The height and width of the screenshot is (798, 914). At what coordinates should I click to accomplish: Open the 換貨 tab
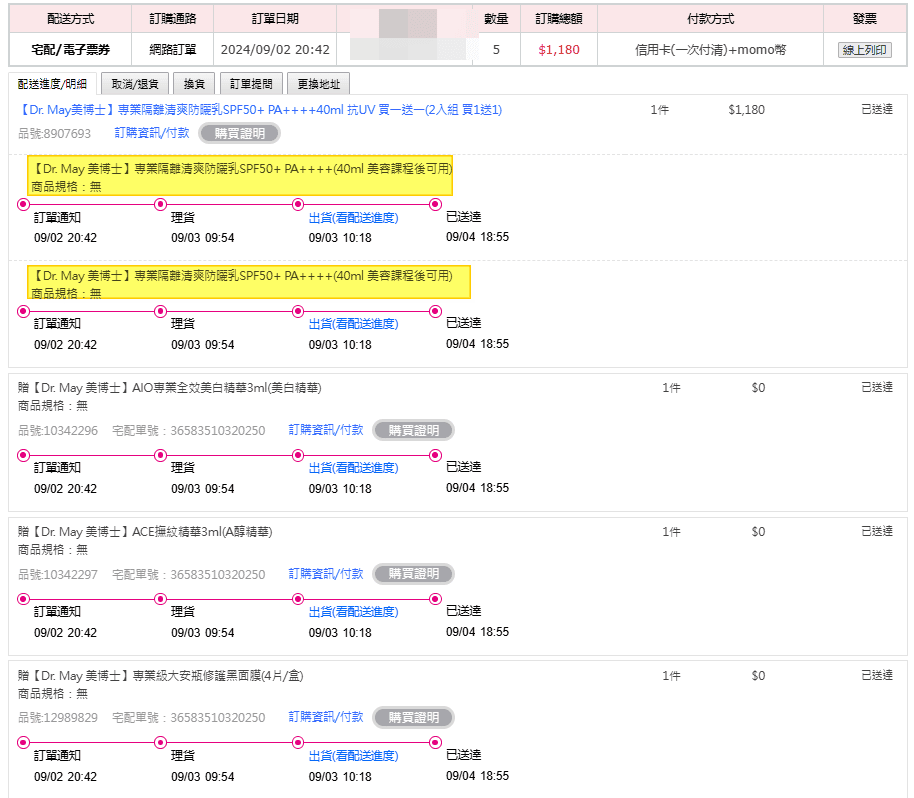(193, 85)
